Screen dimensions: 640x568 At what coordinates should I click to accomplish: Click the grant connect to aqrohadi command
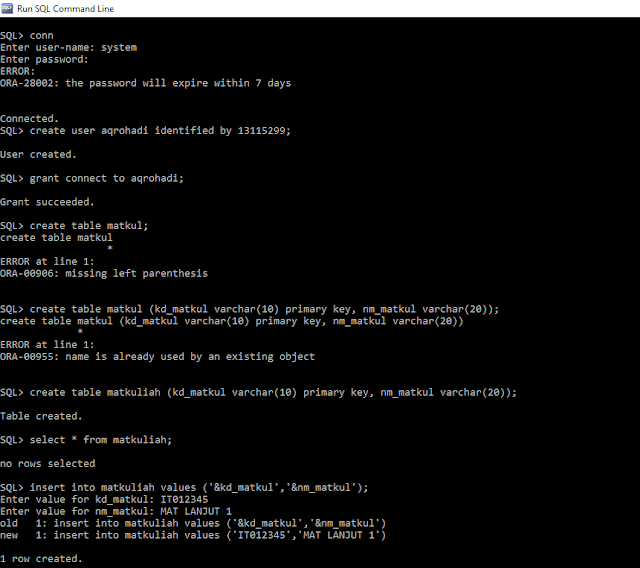tap(92, 178)
